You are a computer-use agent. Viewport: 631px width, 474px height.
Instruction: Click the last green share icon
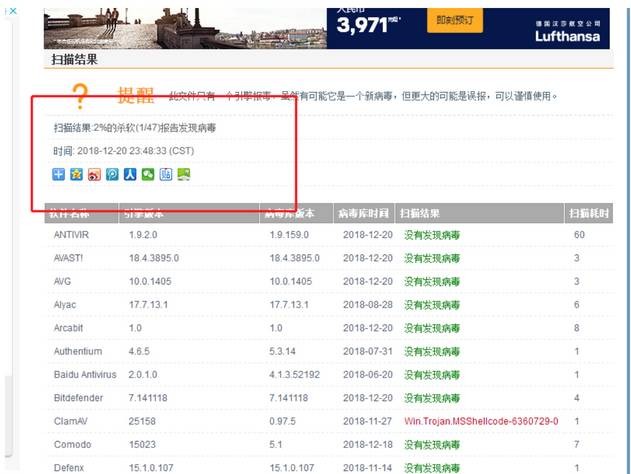184,174
